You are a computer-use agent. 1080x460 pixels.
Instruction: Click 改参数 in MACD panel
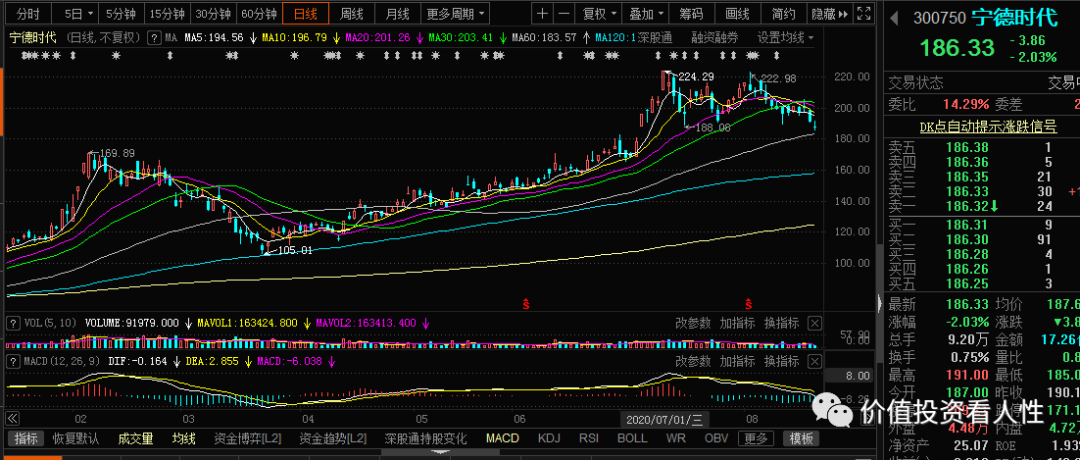pos(693,360)
